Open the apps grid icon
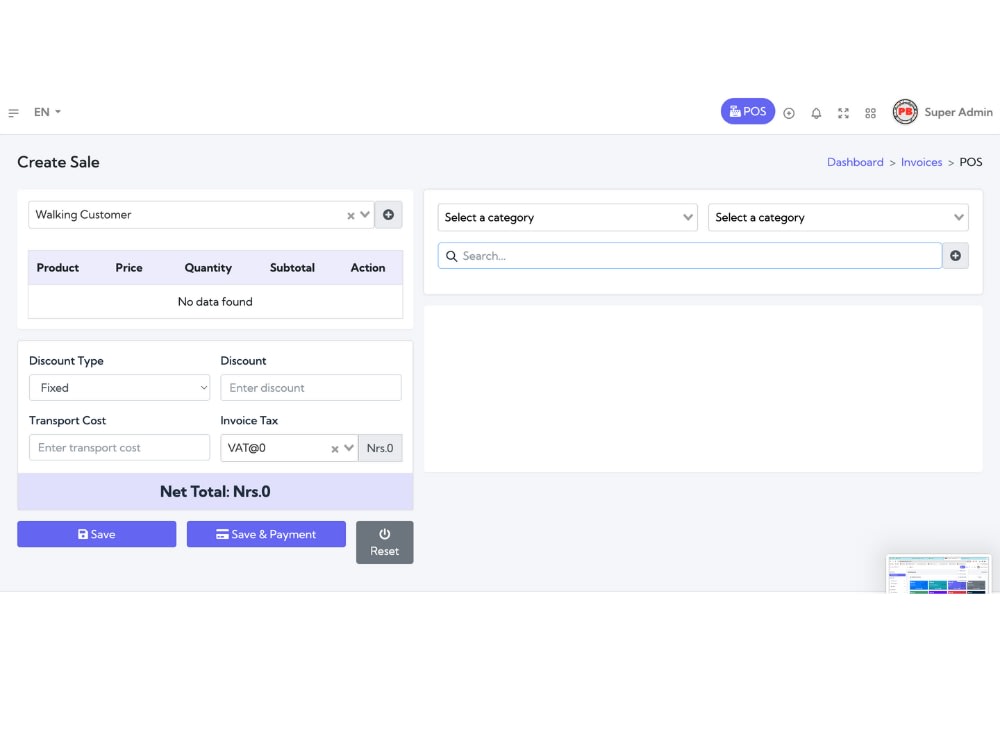 pyautogui.click(x=871, y=114)
